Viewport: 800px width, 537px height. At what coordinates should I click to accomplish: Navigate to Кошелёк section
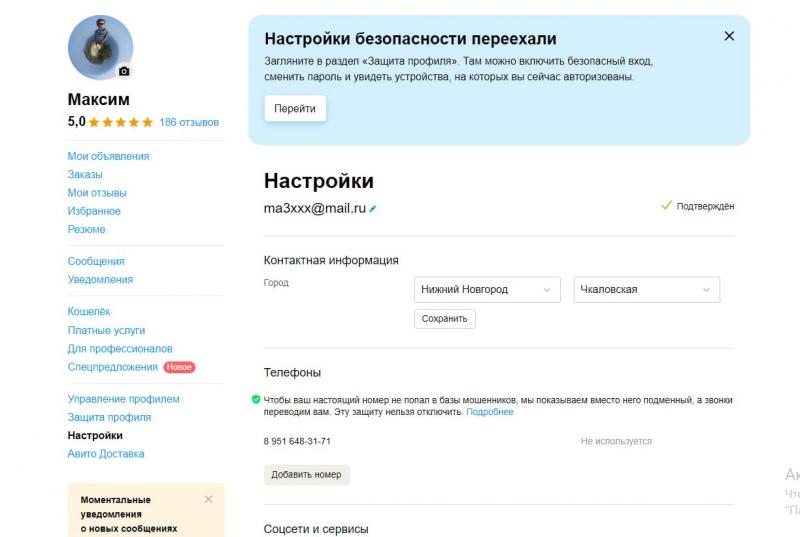click(x=89, y=312)
